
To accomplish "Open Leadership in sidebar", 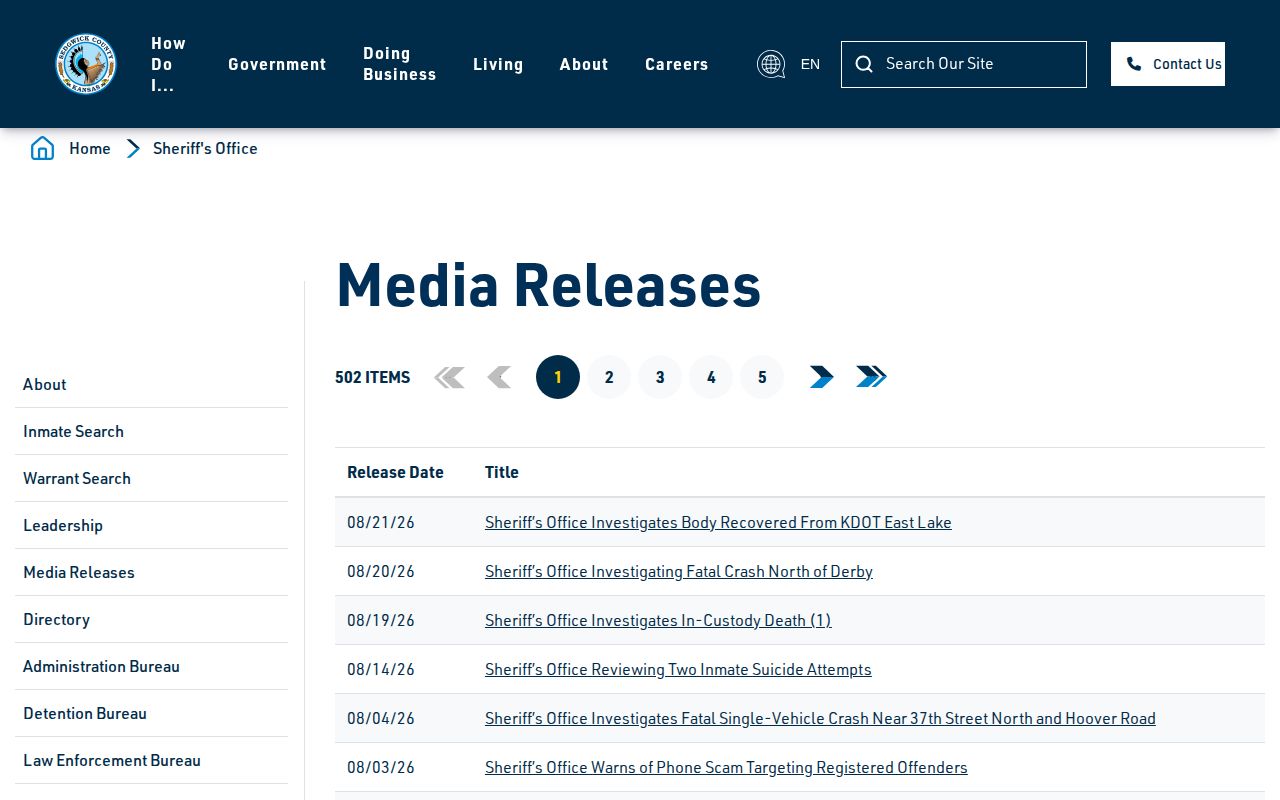I will point(151,525).
